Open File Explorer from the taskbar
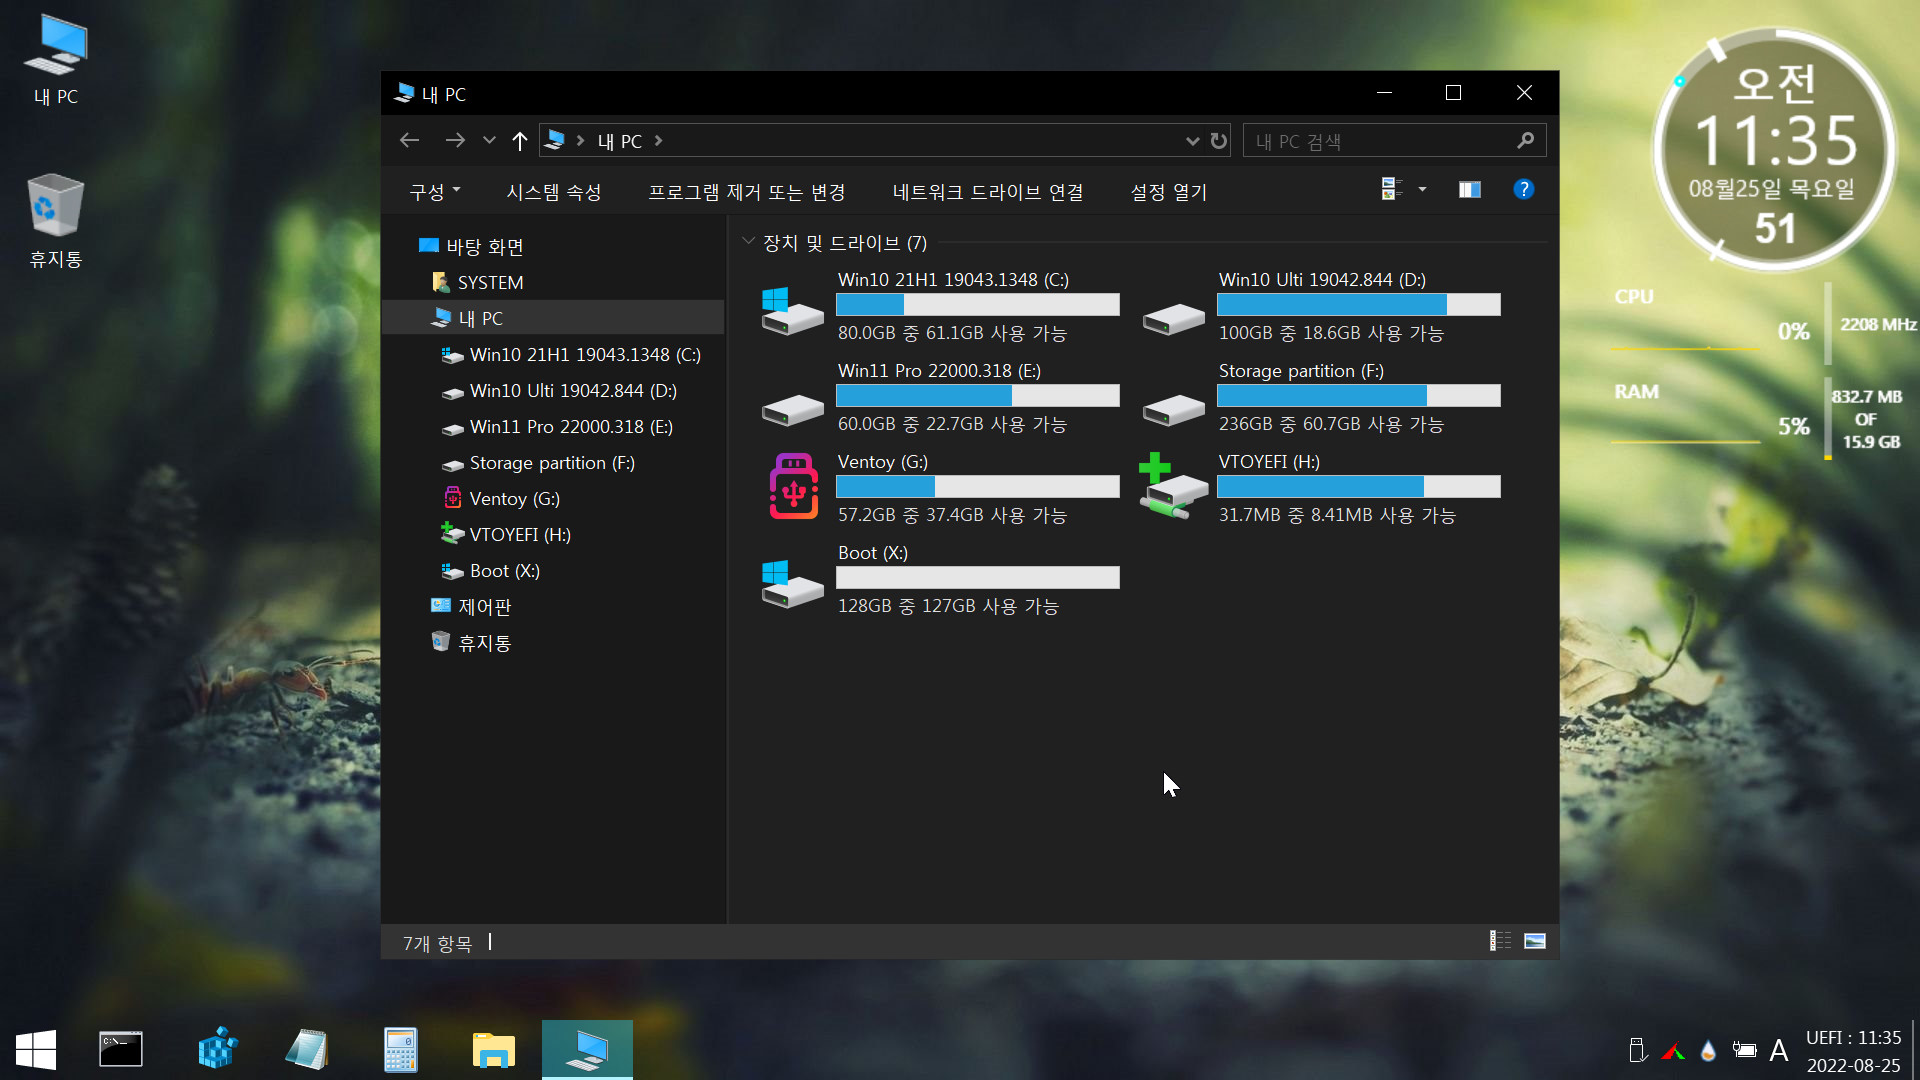 [494, 1050]
